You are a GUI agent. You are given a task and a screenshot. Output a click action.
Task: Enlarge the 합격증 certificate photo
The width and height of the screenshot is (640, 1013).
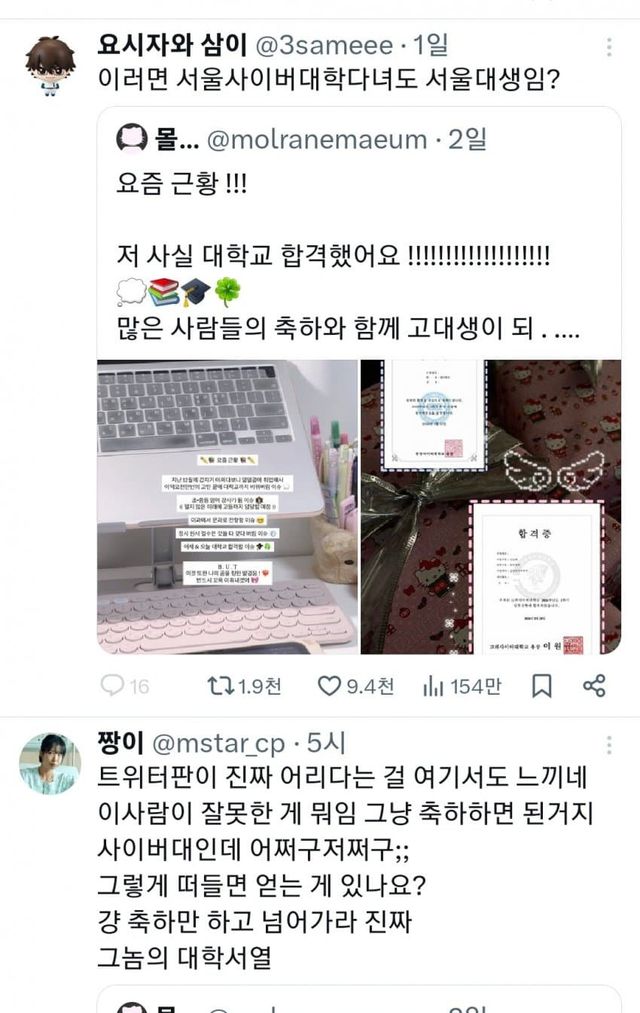click(x=491, y=507)
